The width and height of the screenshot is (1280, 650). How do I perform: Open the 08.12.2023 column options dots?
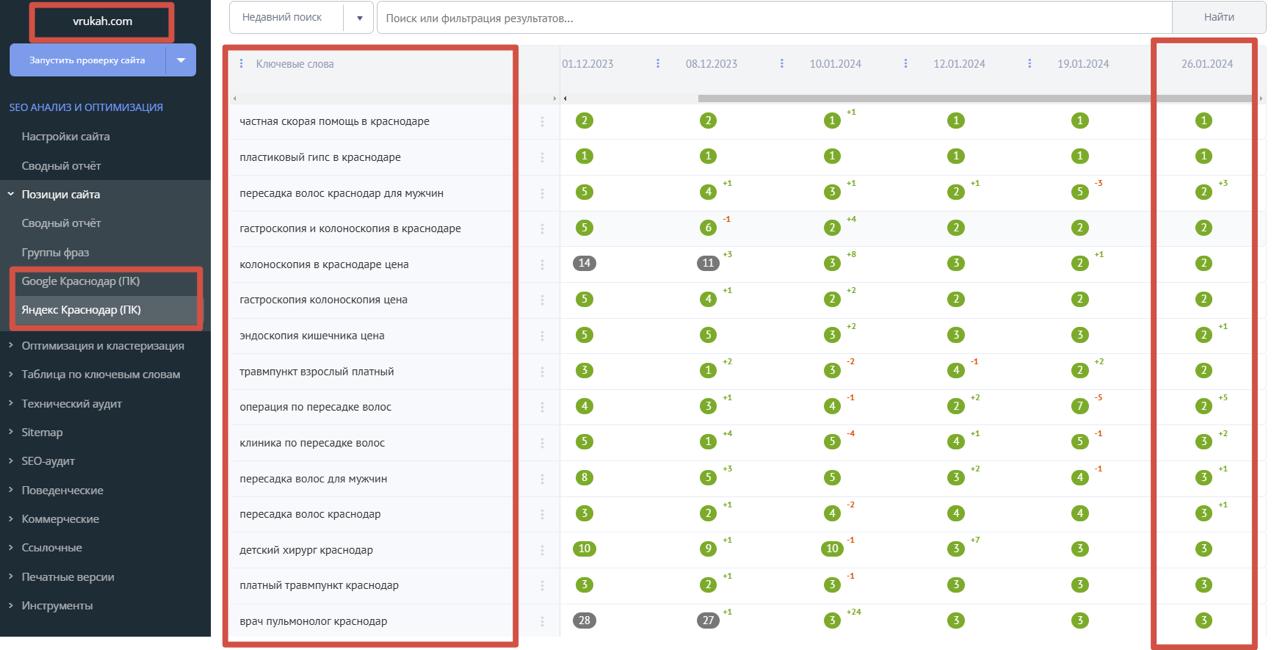point(781,64)
